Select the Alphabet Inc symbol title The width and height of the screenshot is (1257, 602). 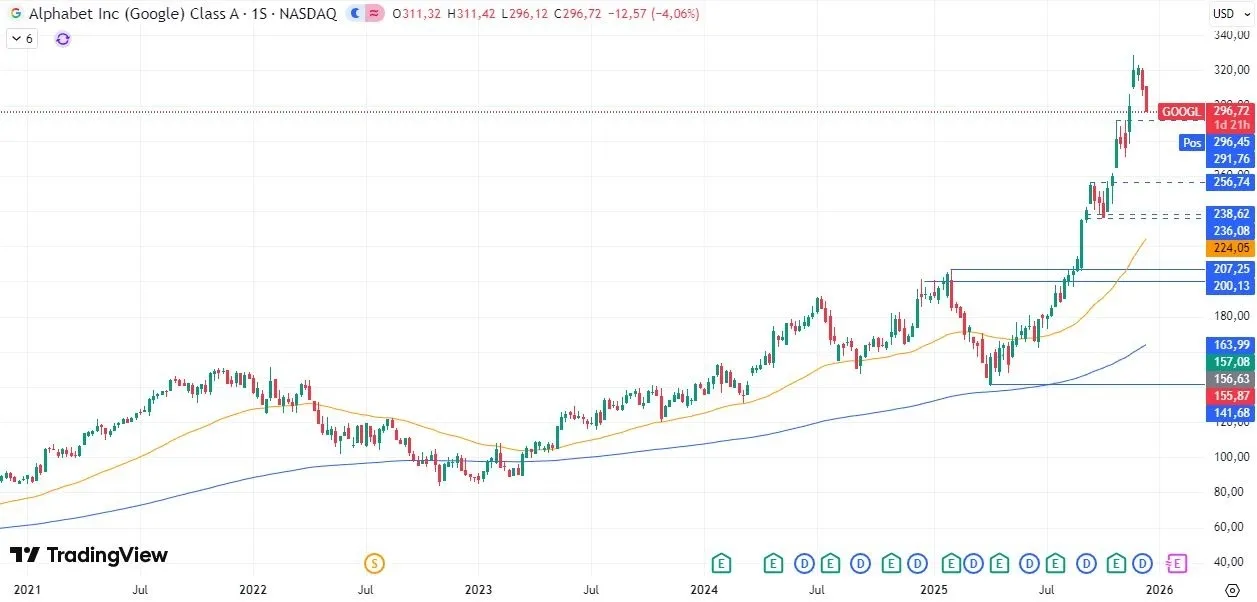[x=130, y=14]
